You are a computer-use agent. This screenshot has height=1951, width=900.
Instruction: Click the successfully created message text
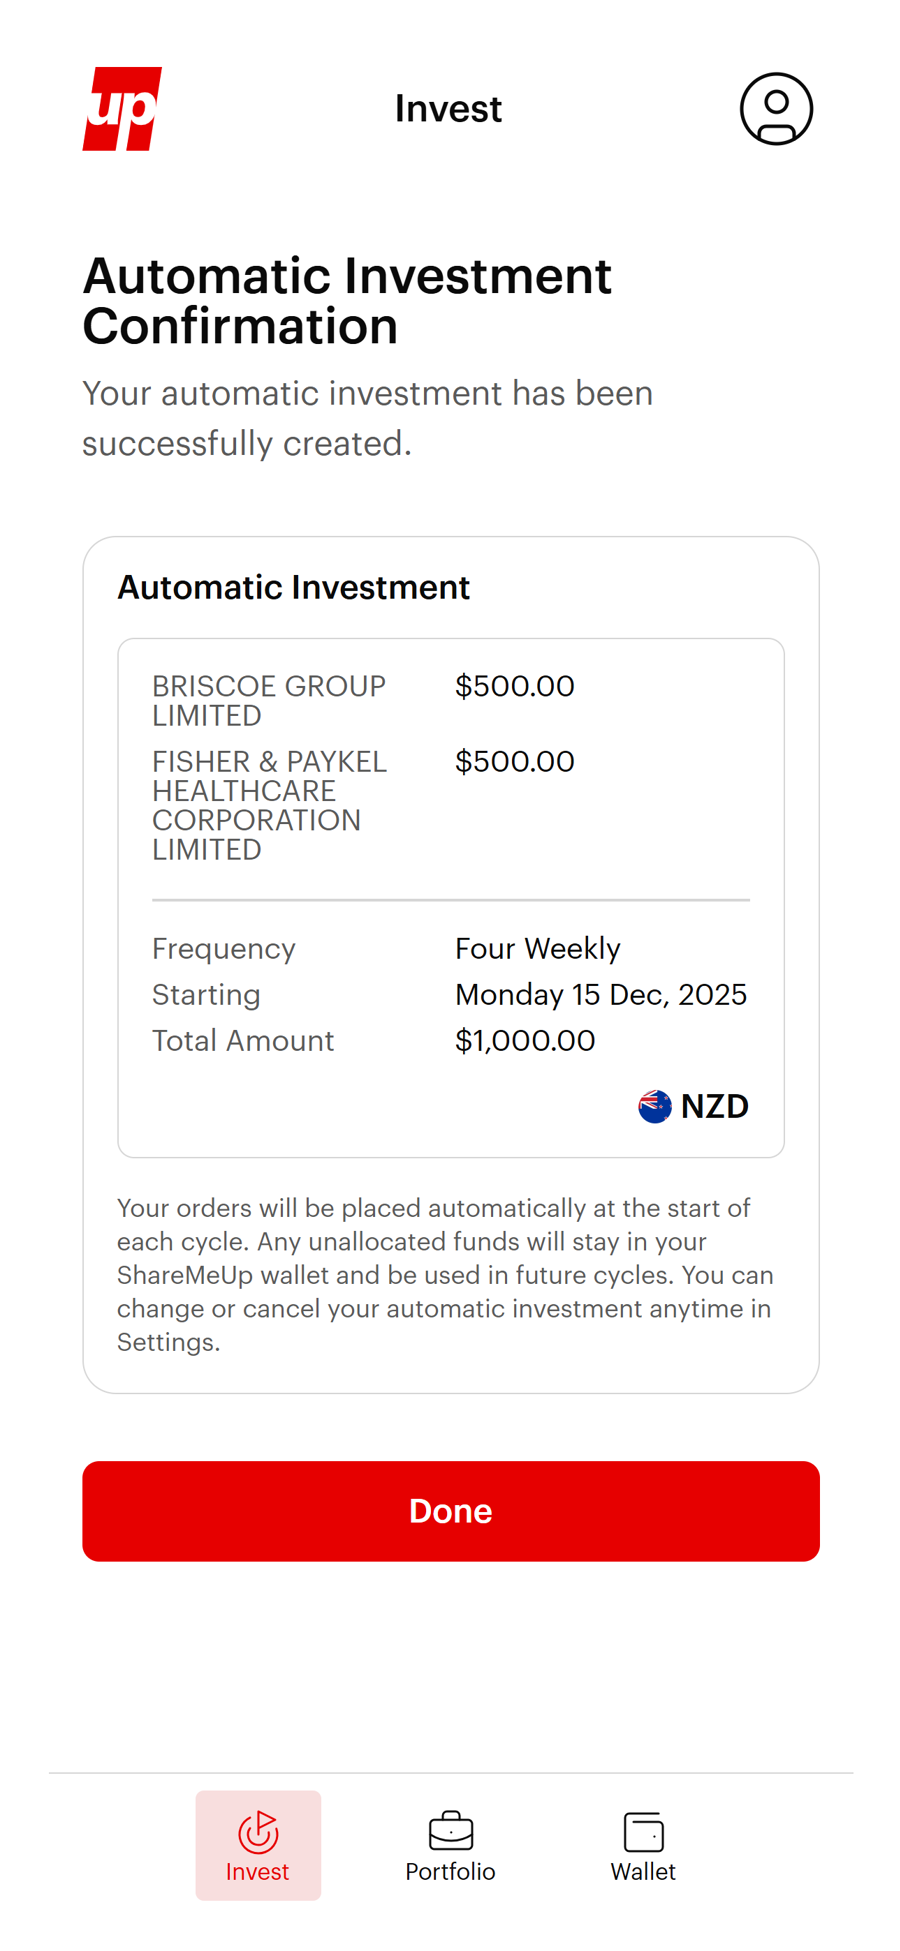tap(367, 418)
